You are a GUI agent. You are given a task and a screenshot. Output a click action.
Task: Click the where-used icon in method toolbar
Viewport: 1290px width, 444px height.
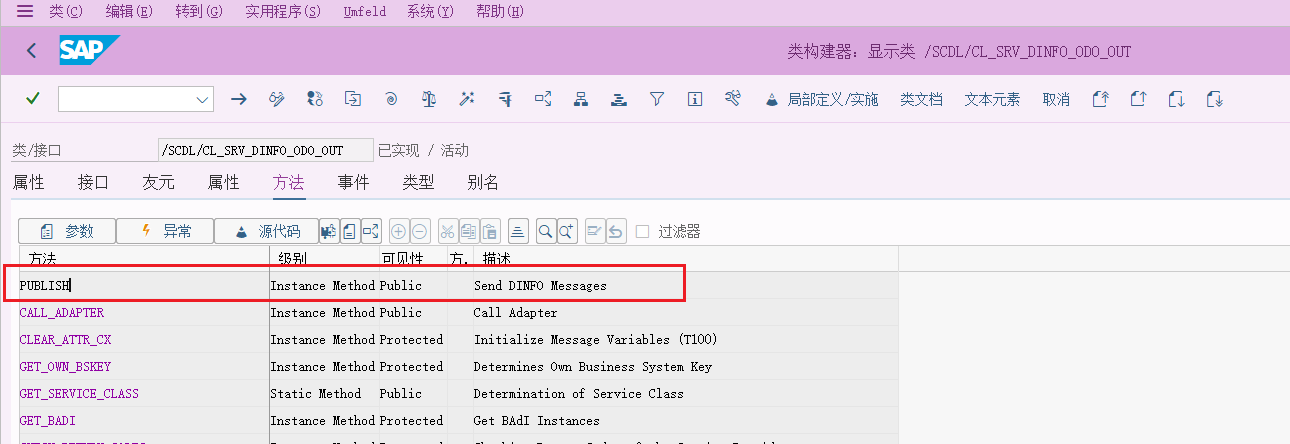(371, 231)
